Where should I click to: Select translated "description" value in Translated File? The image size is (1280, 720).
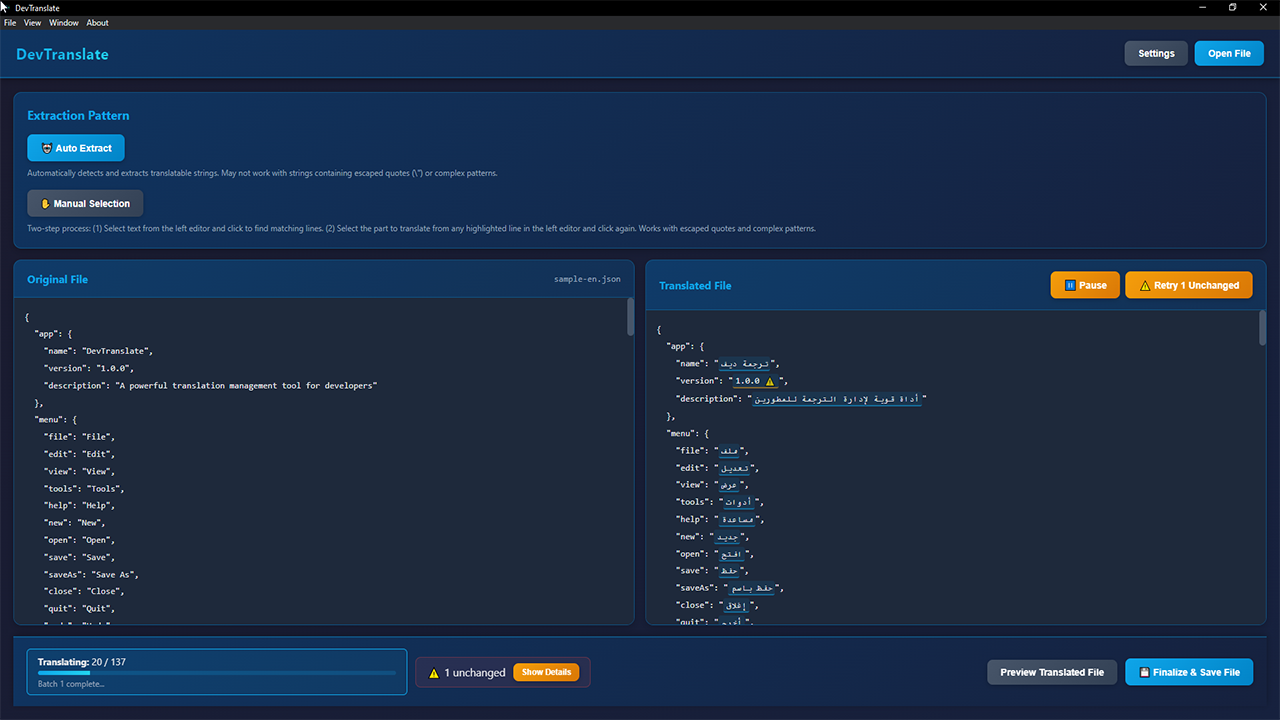(836, 398)
